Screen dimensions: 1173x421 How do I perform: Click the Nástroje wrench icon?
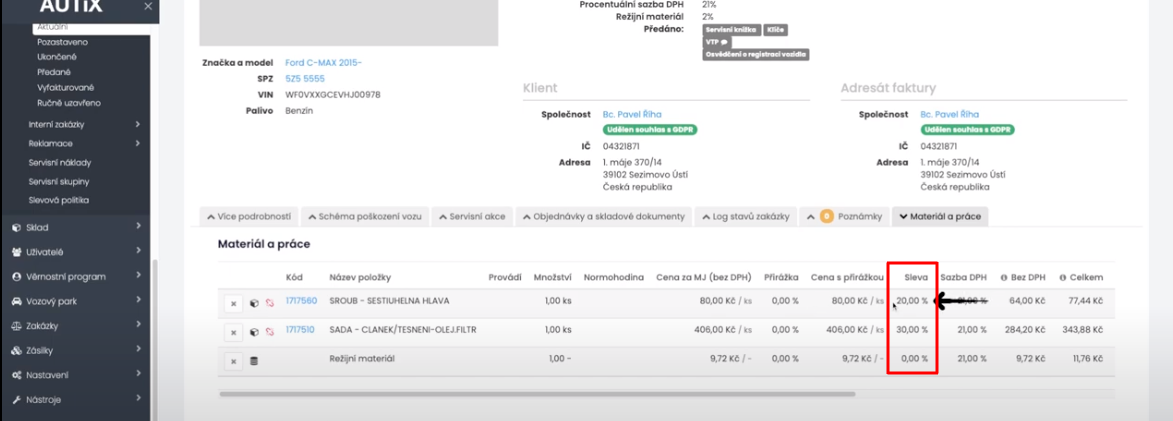(x=16, y=400)
